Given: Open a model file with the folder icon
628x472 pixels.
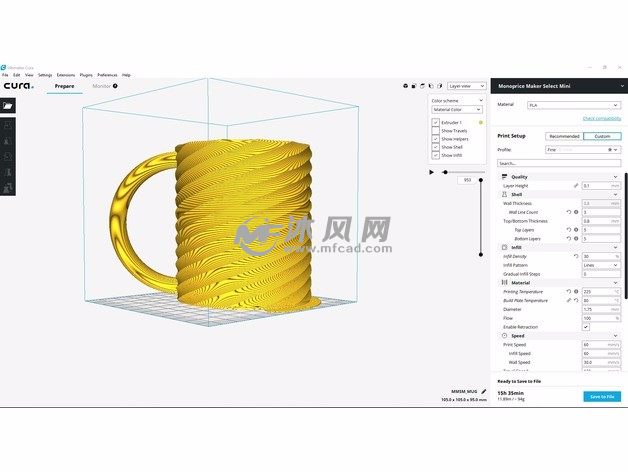Looking at the screenshot, I should pos(8,106).
